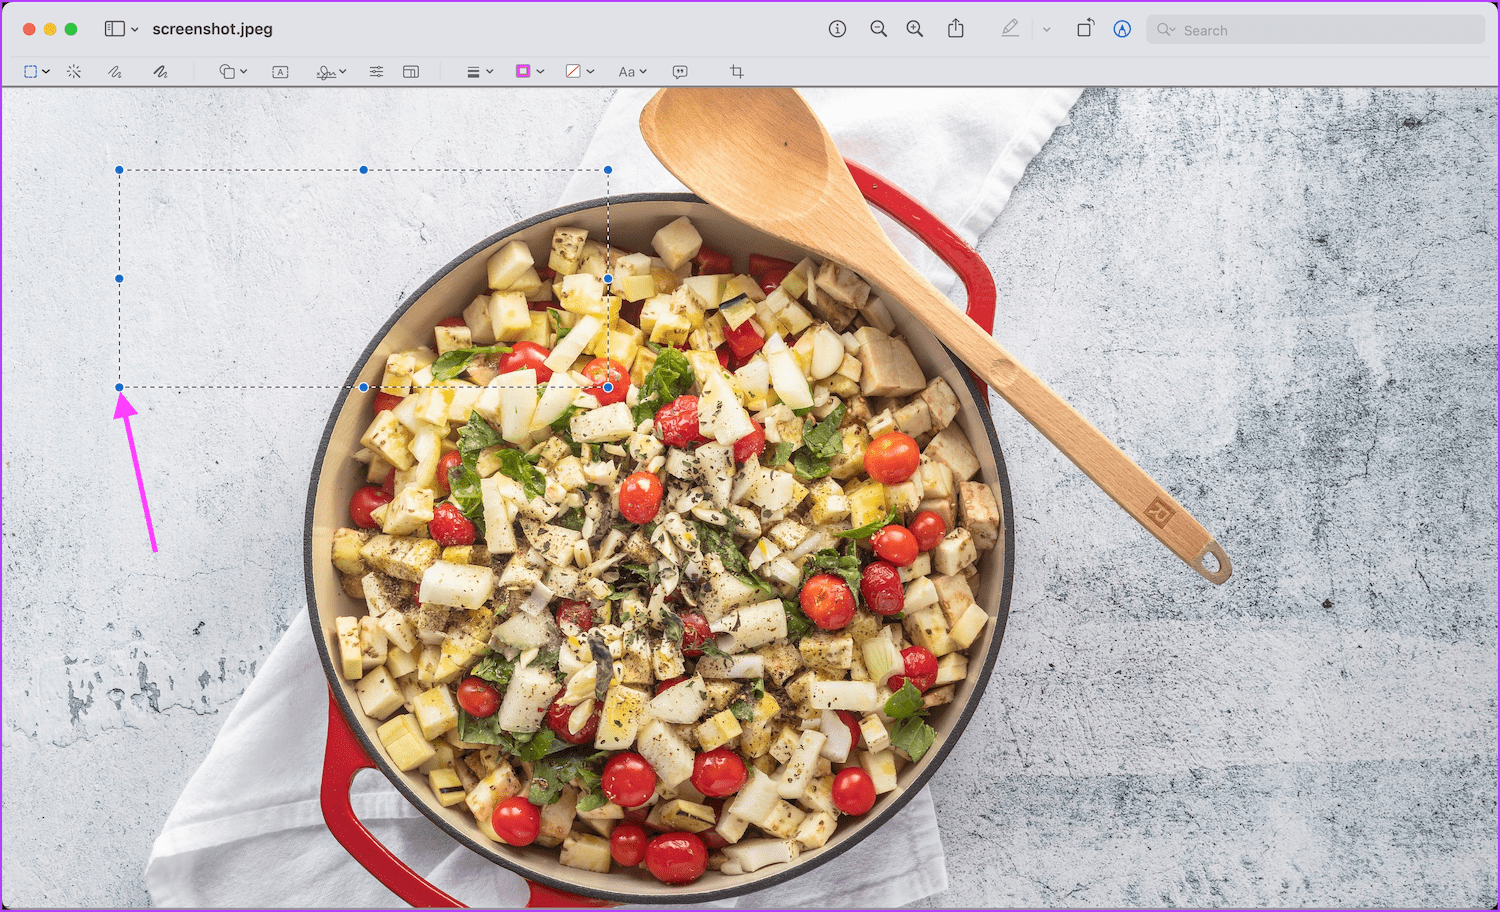
Task: Open the Adjust Size tool
Action: [x=411, y=72]
